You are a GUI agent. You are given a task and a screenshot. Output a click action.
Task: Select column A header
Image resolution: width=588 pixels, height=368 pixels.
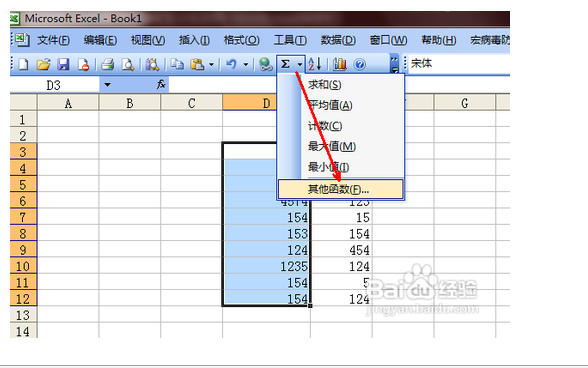coord(68,103)
